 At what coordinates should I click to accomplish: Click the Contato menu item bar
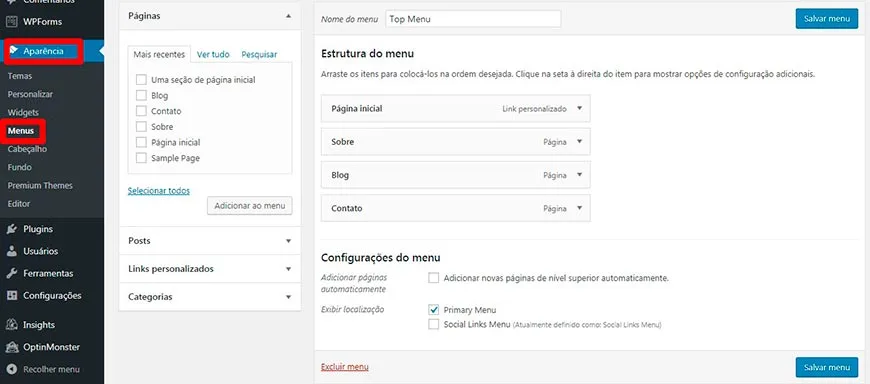[x=456, y=208]
